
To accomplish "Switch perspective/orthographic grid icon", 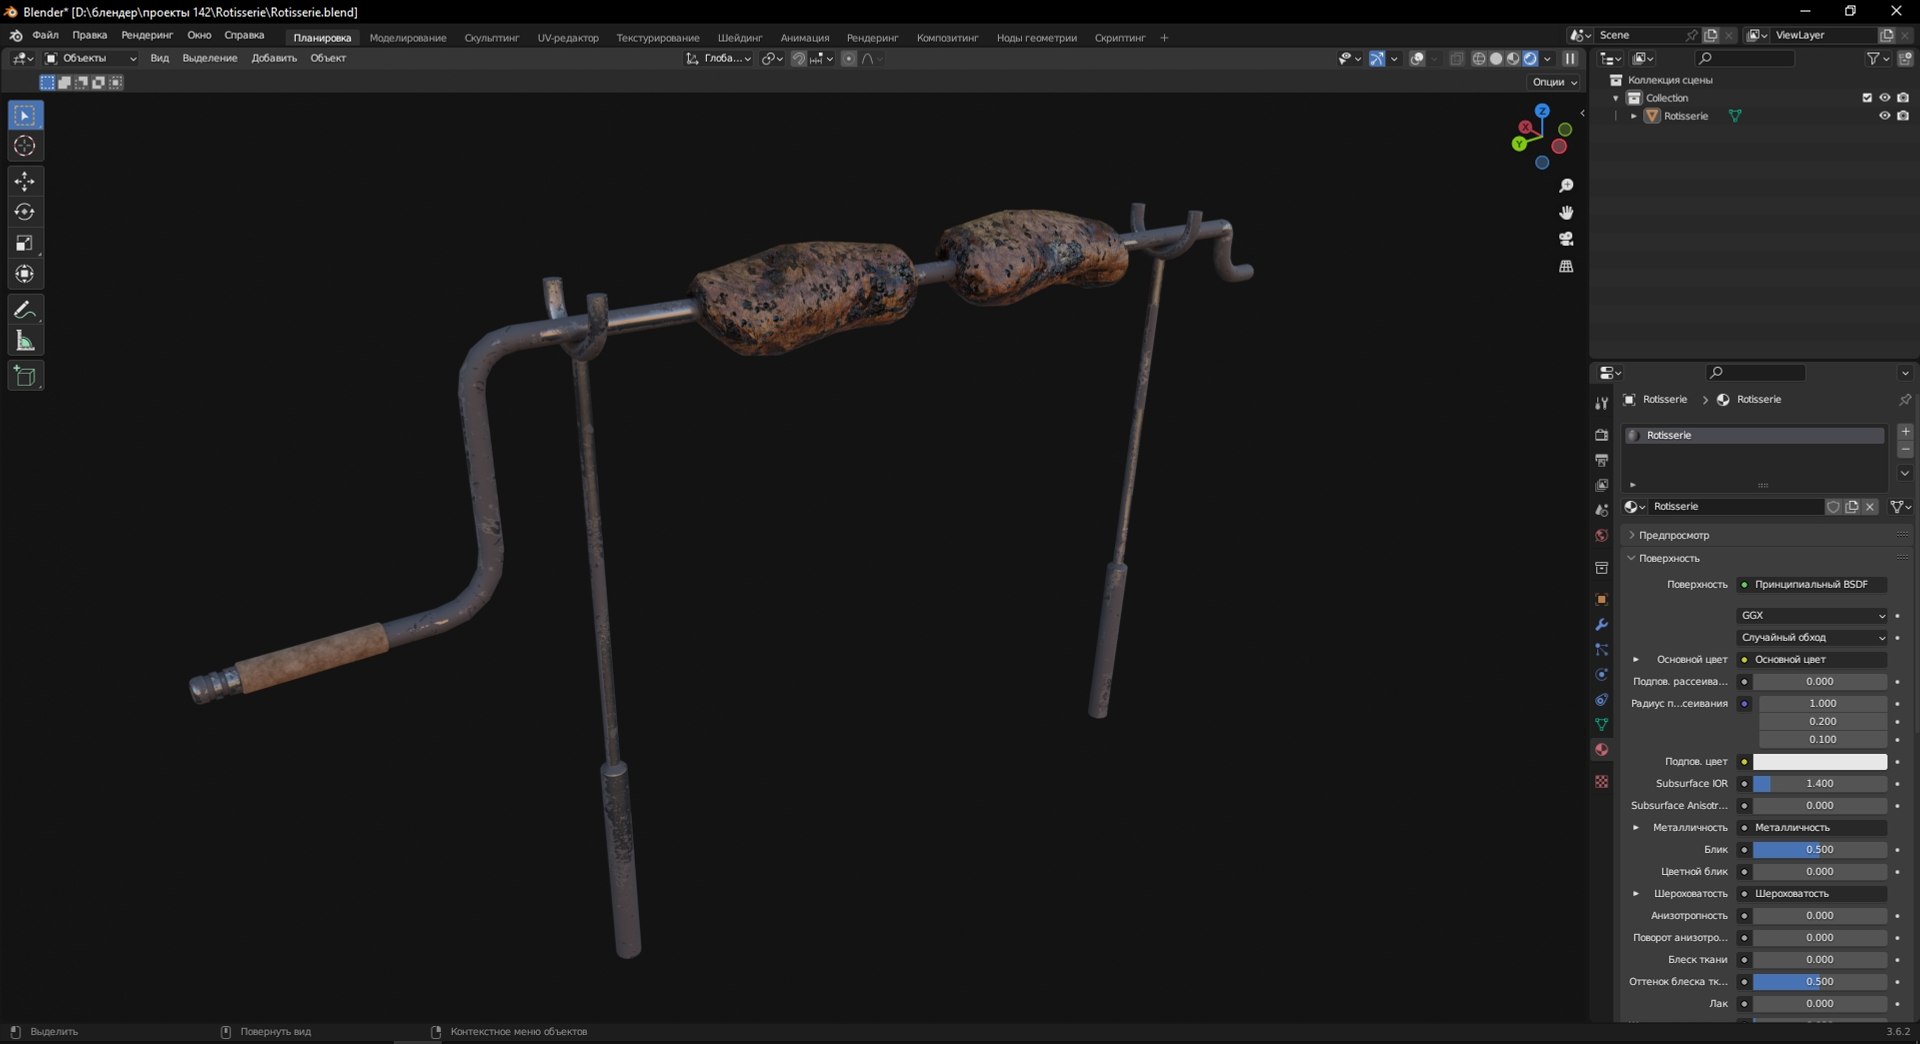I will (1566, 266).
